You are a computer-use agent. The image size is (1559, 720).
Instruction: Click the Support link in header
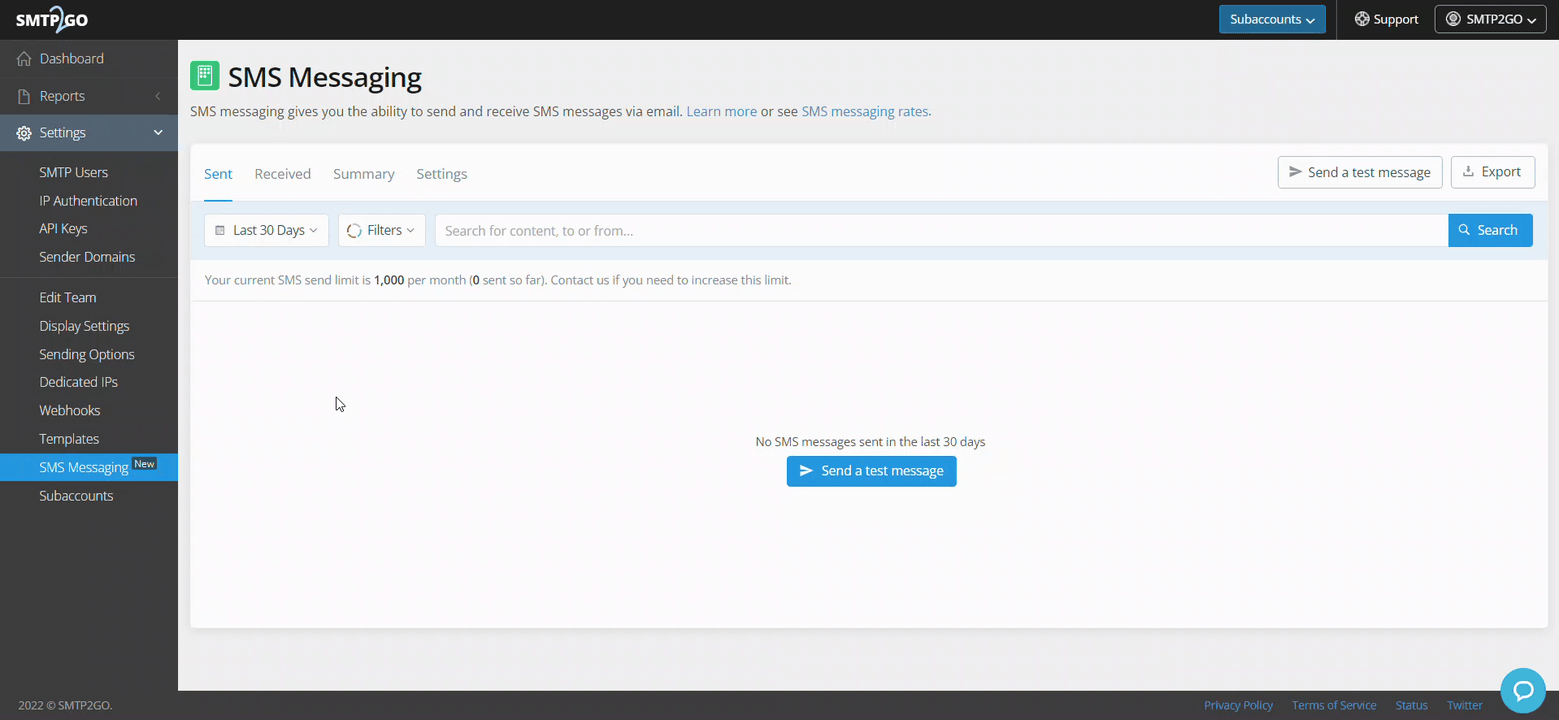pos(1387,19)
